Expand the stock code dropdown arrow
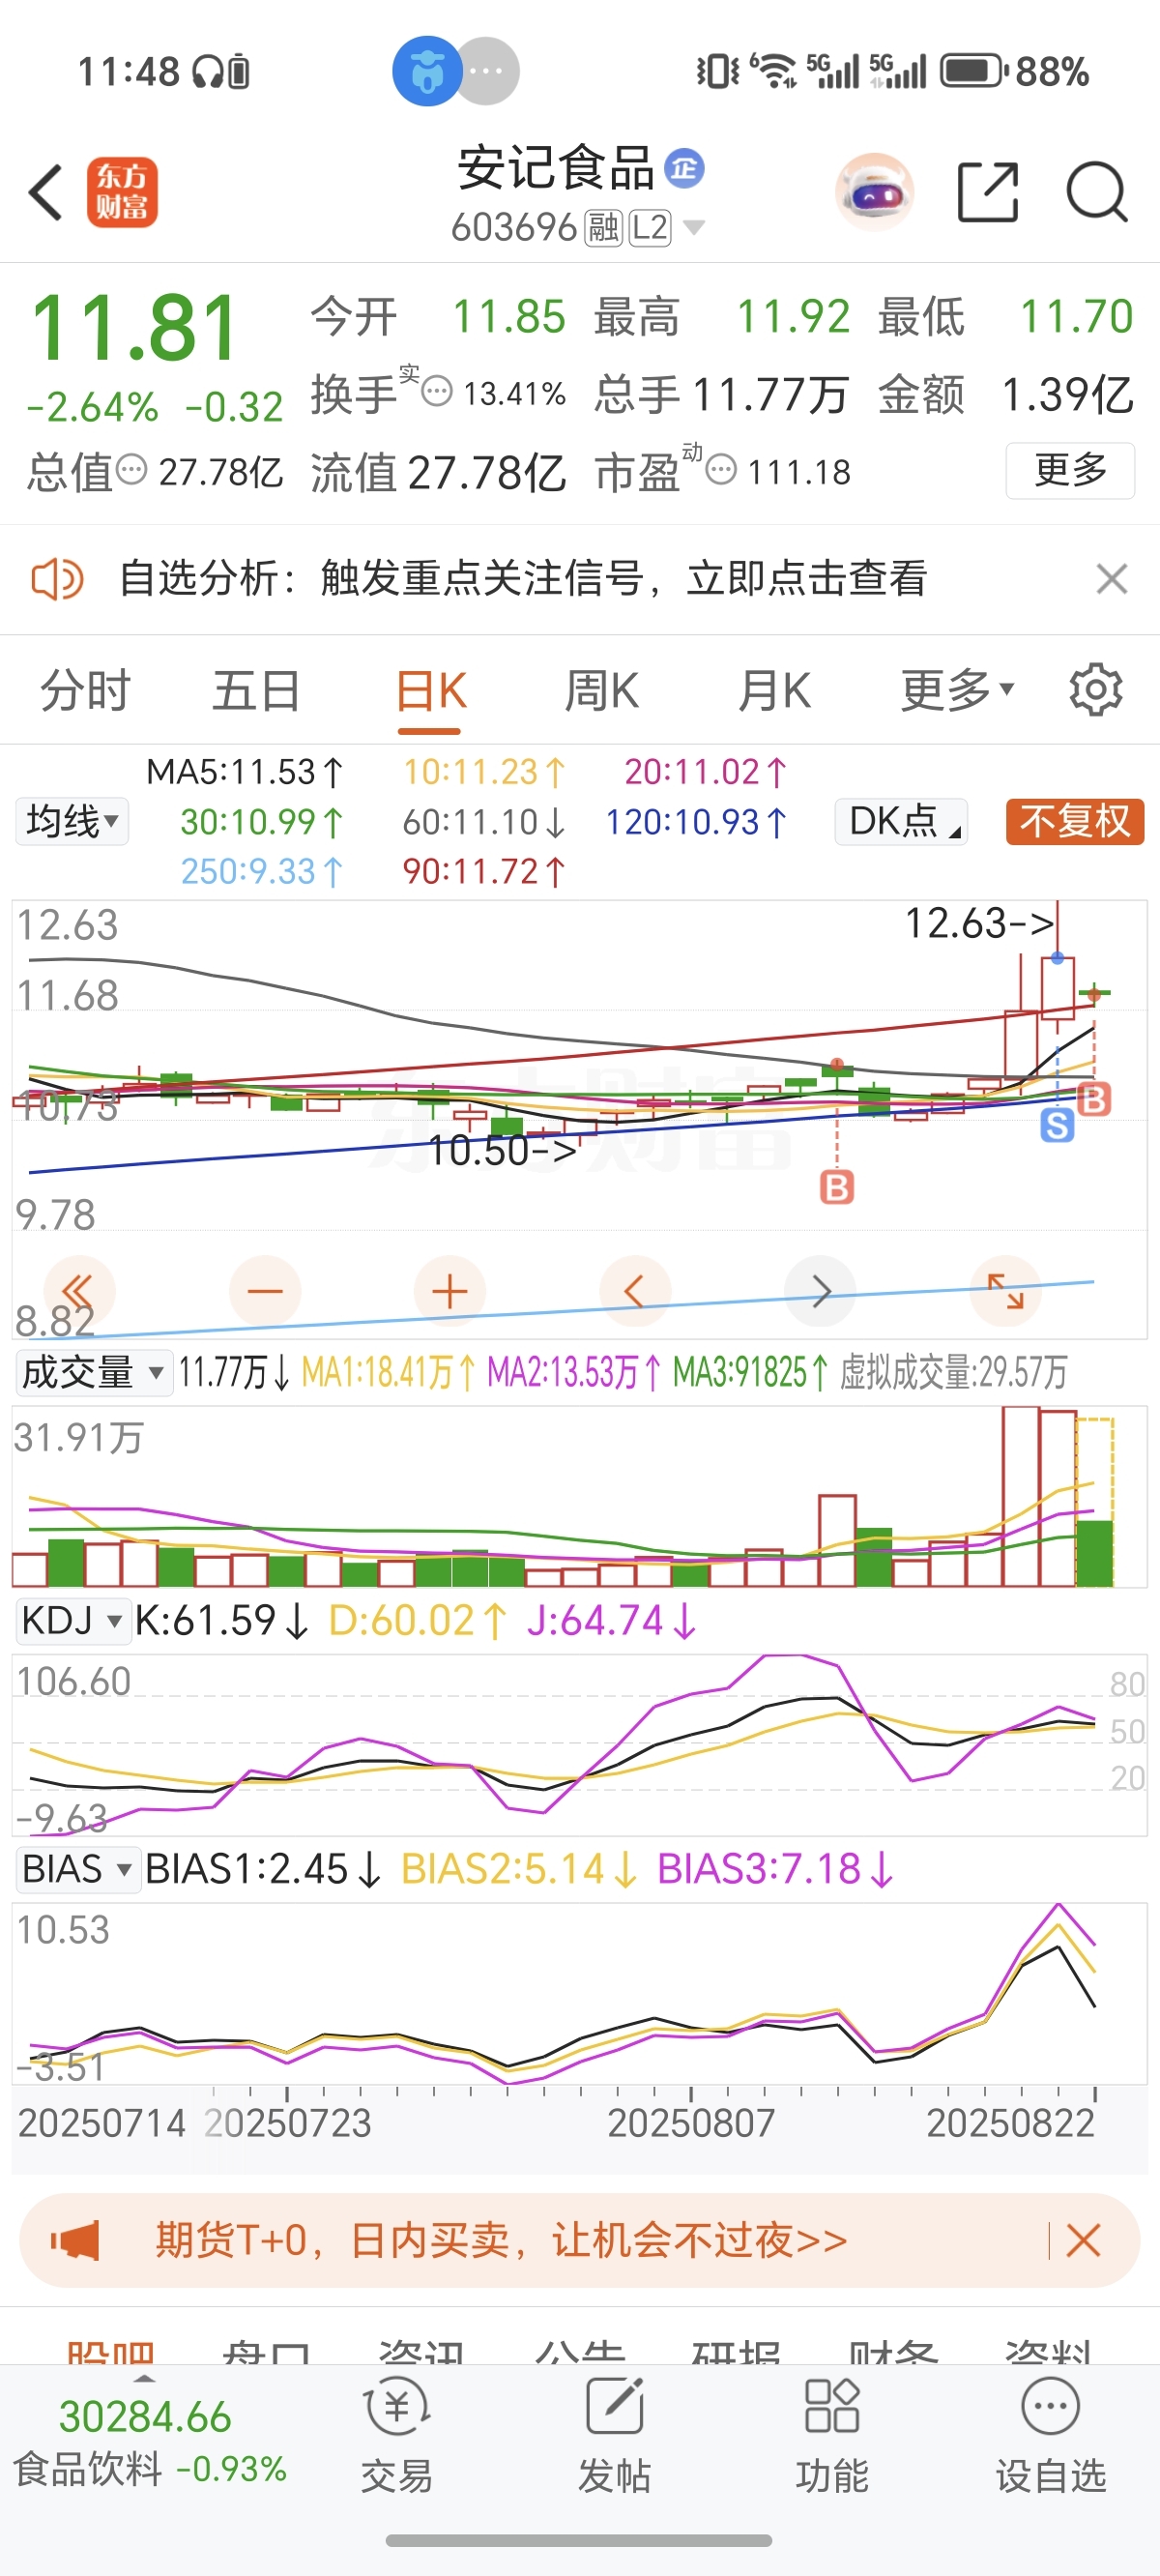 pyautogui.click(x=693, y=229)
